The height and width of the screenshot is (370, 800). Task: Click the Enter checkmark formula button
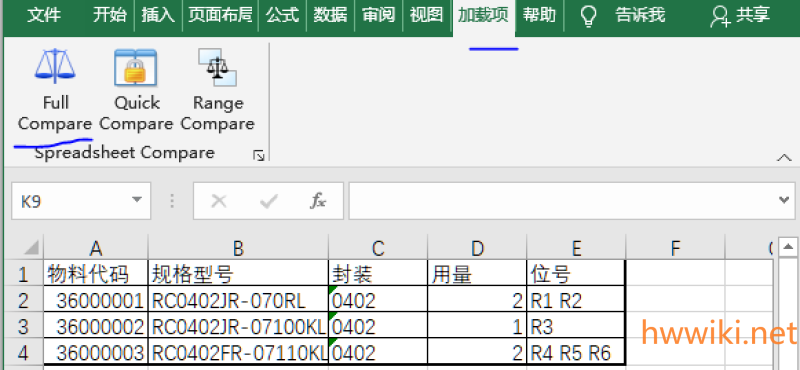point(268,201)
